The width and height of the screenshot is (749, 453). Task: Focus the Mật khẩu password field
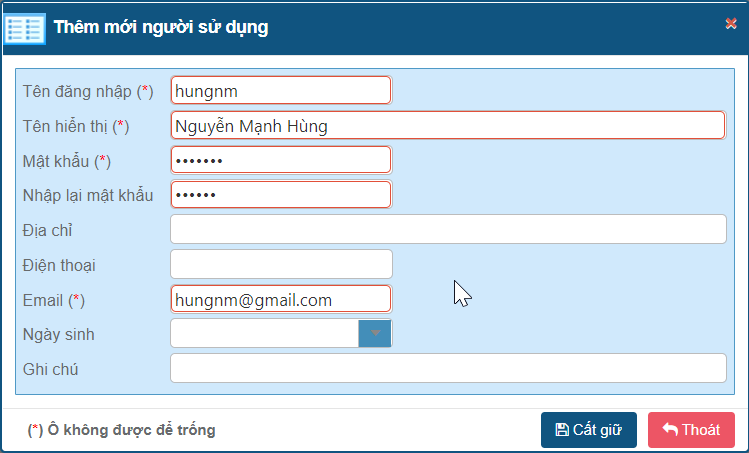tap(280, 160)
